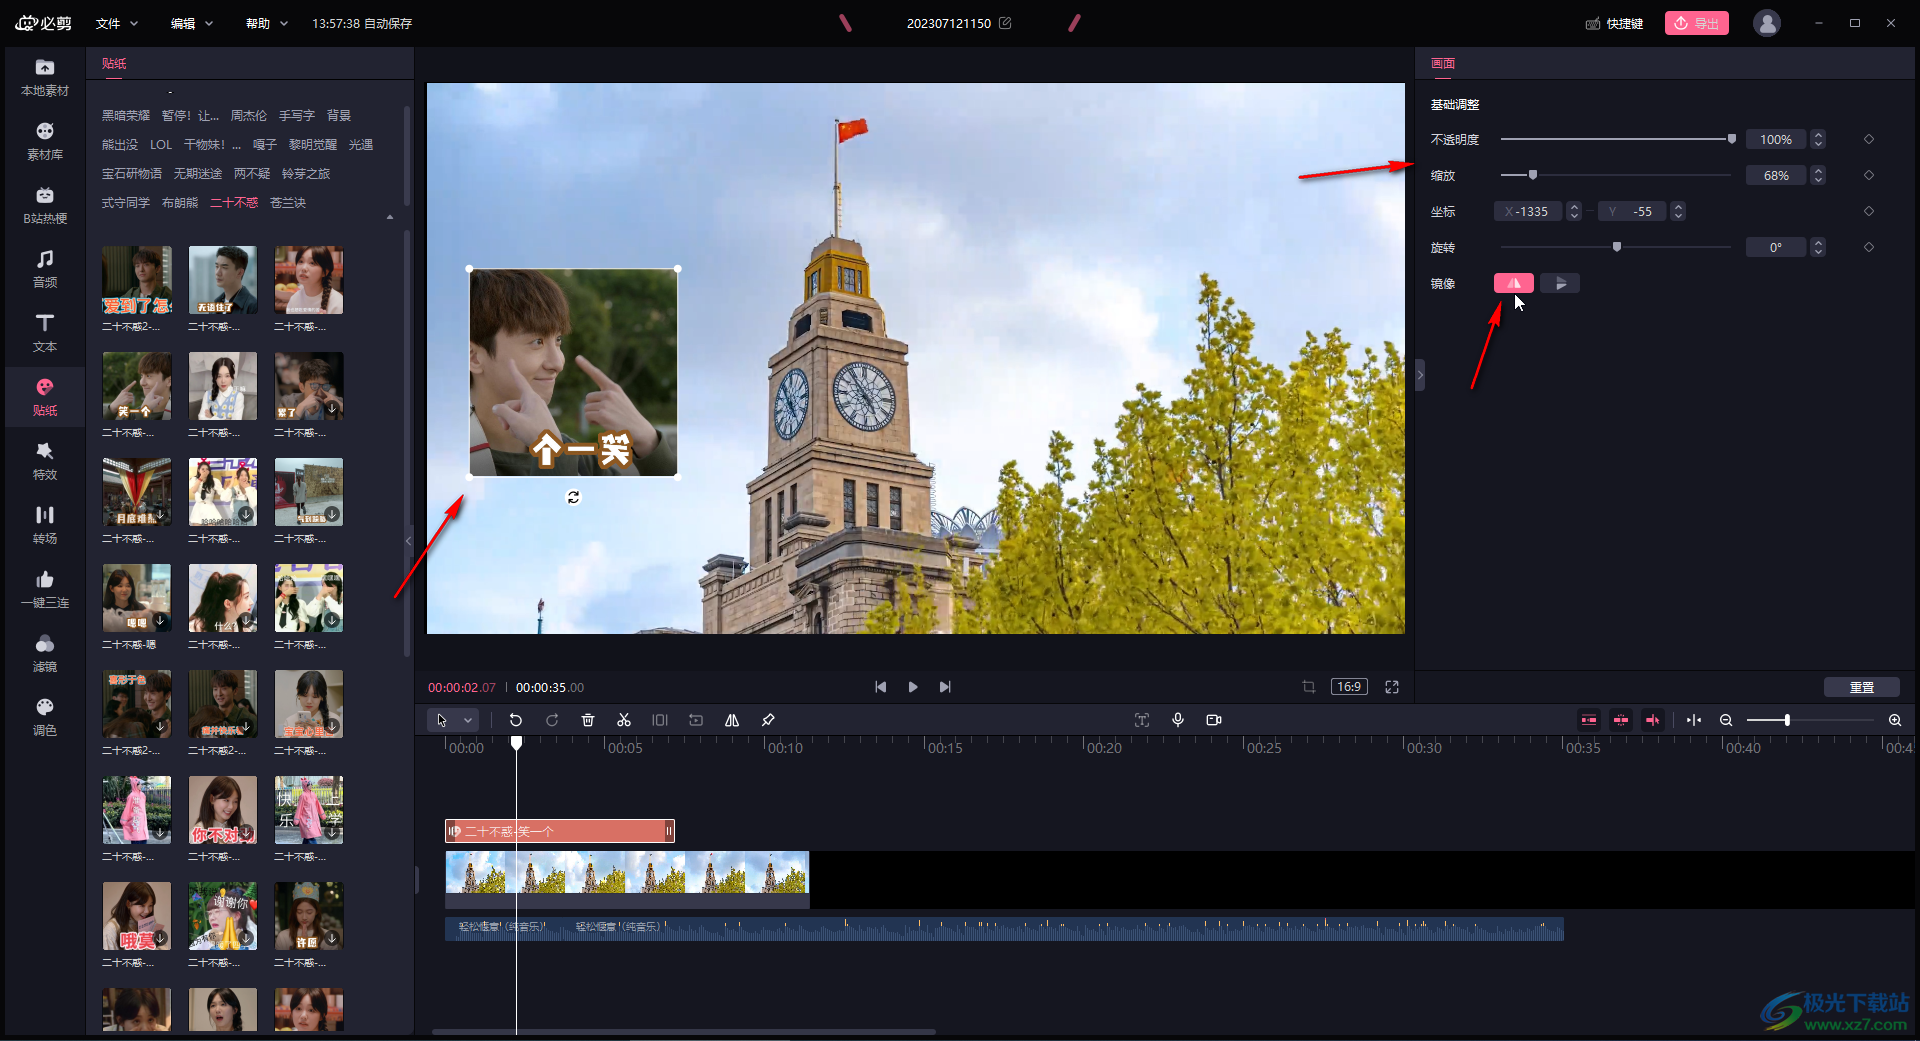Toggle the timeline preview axis

point(1653,720)
